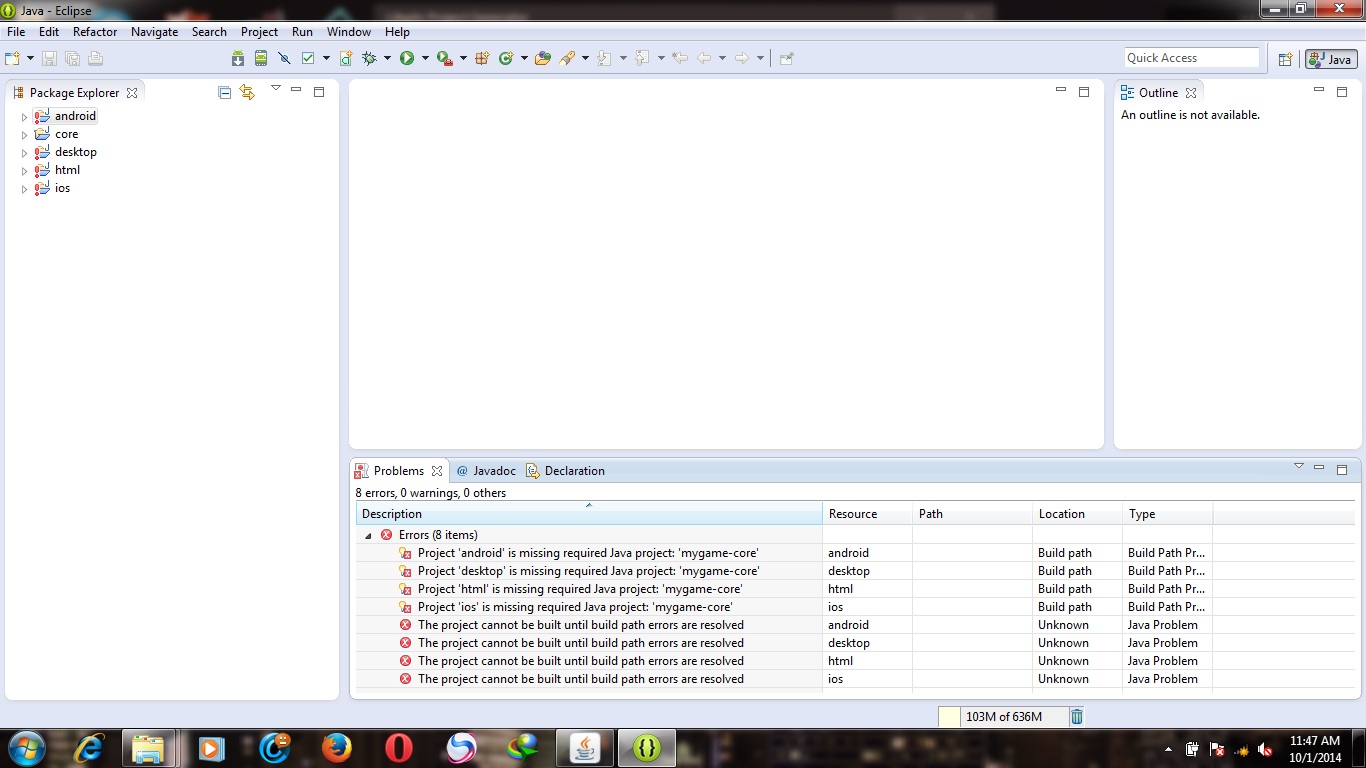1366x768 pixels.
Task: Click the Collapse All icon in Package Explorer
Action: click(x=225, y=92)
